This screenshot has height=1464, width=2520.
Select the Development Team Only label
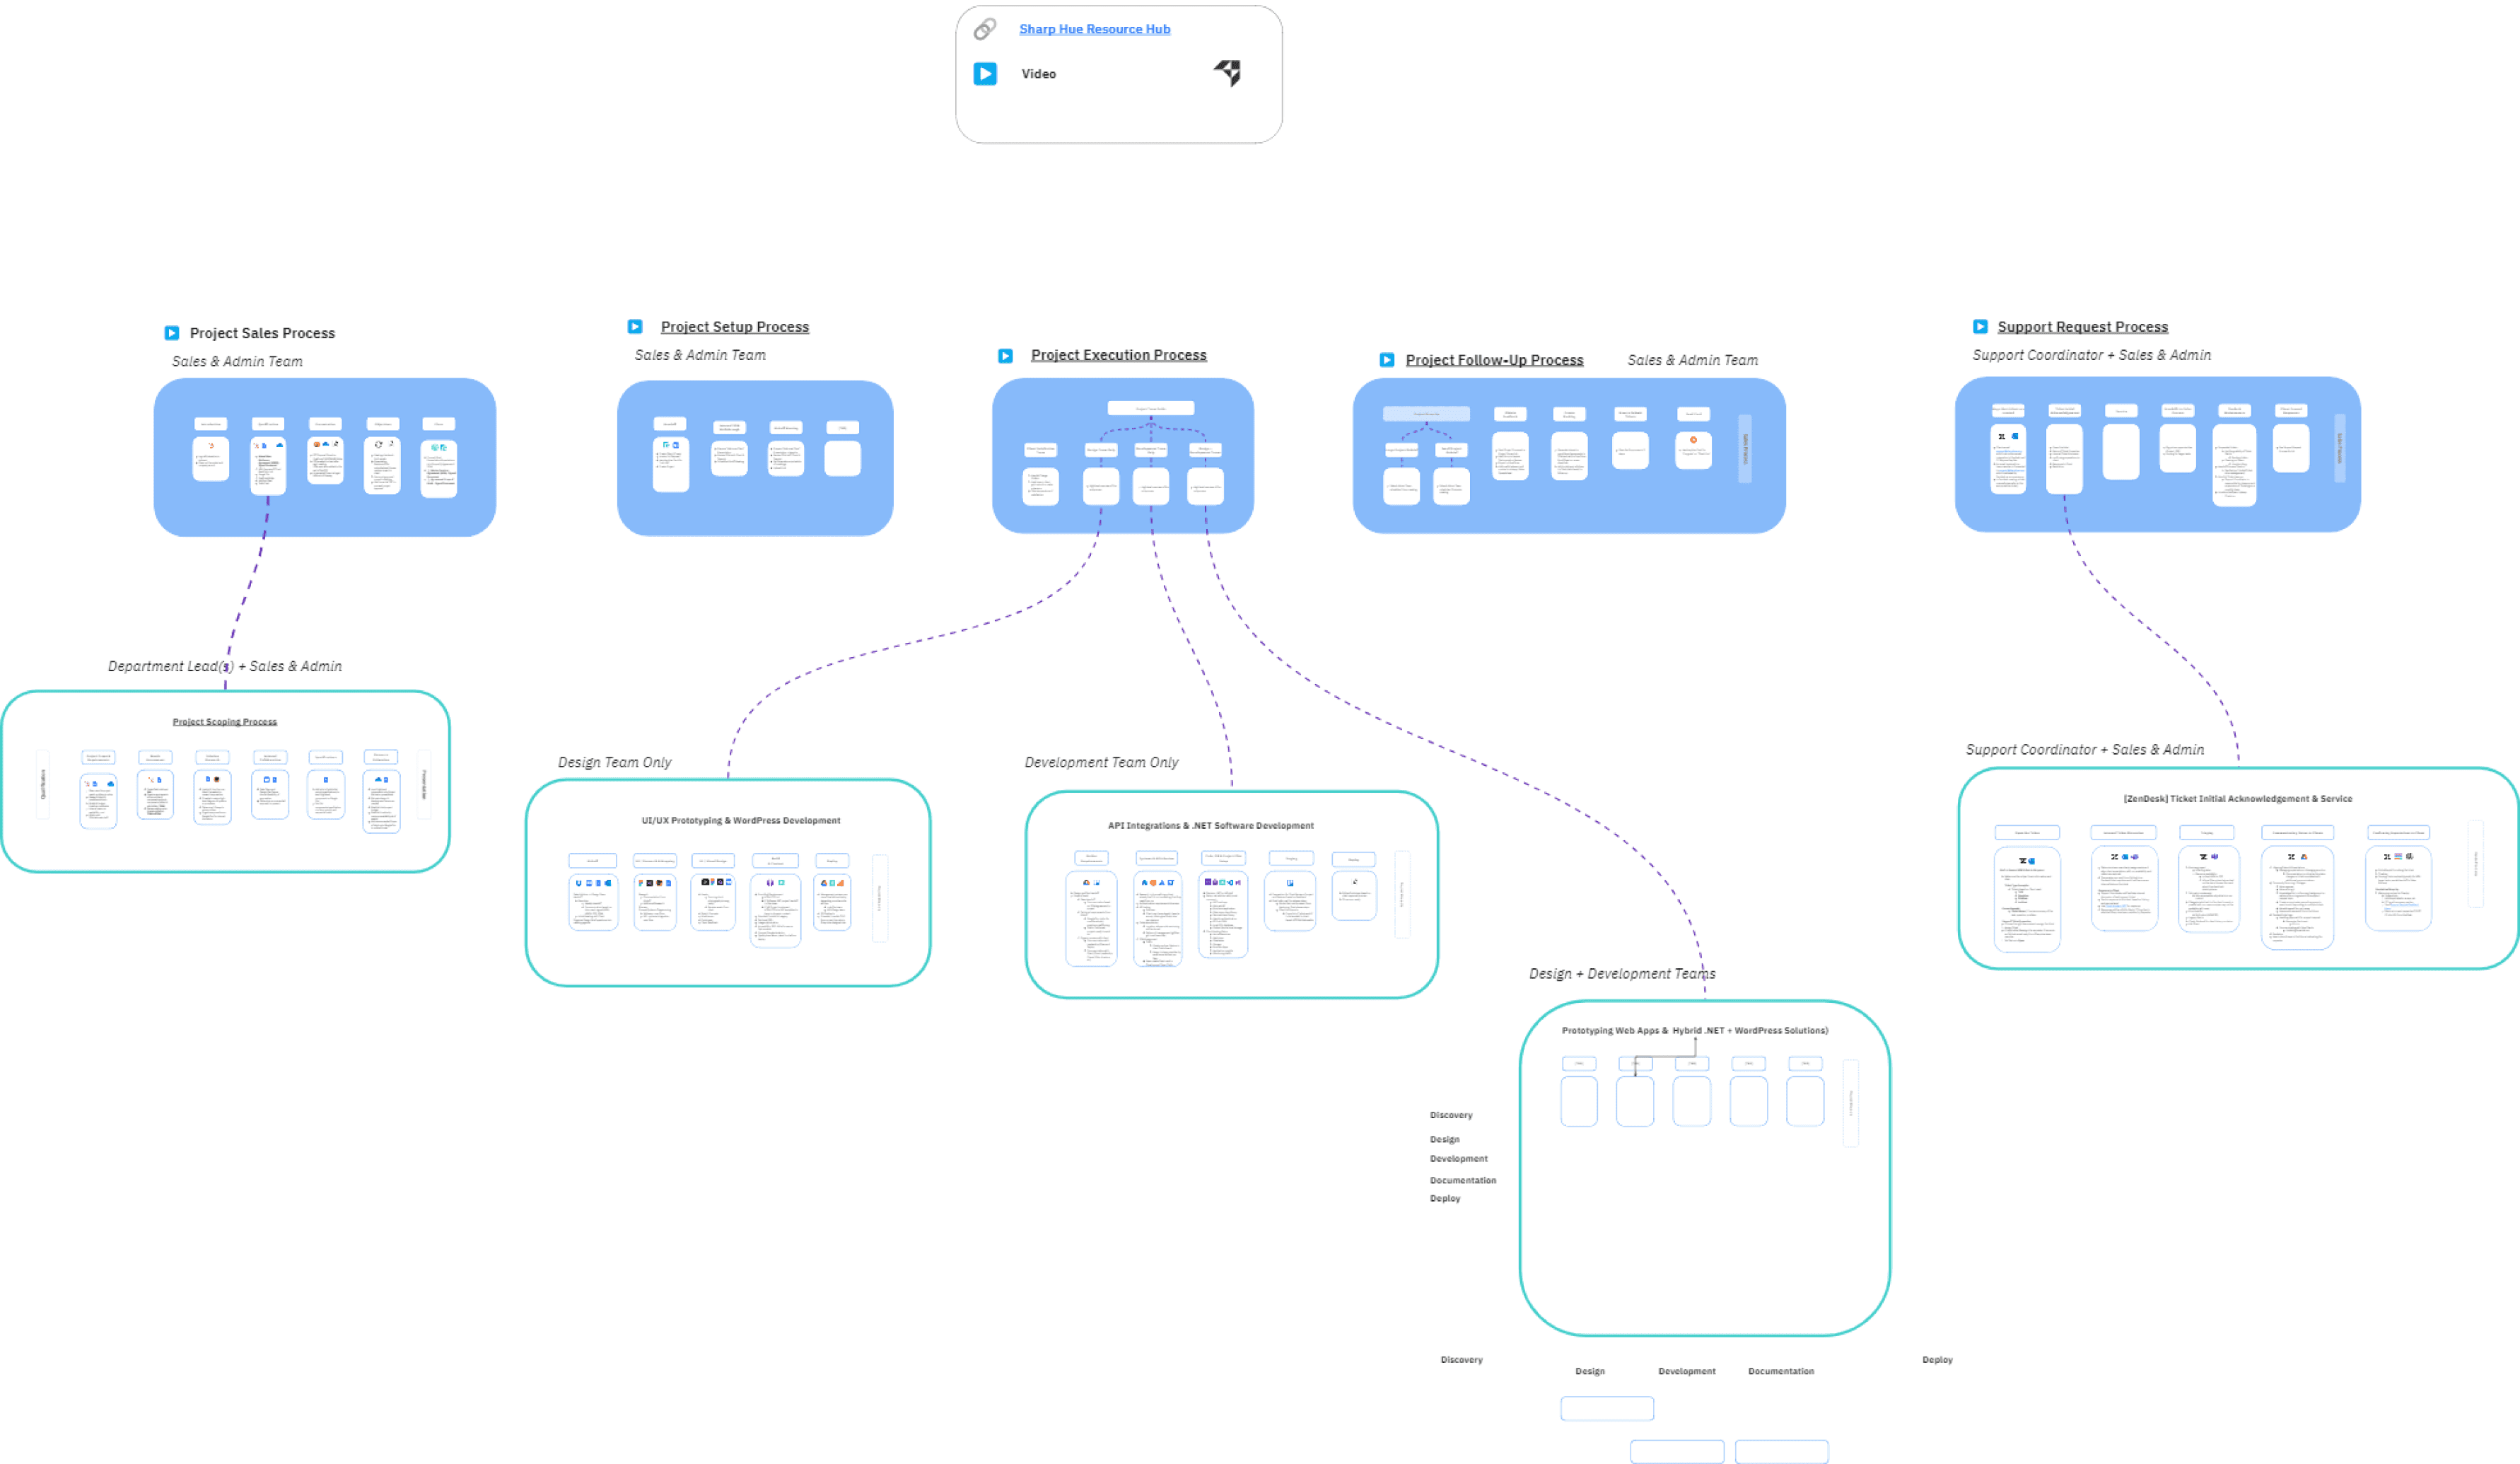pyautogui.click(x=1101, y=762)
